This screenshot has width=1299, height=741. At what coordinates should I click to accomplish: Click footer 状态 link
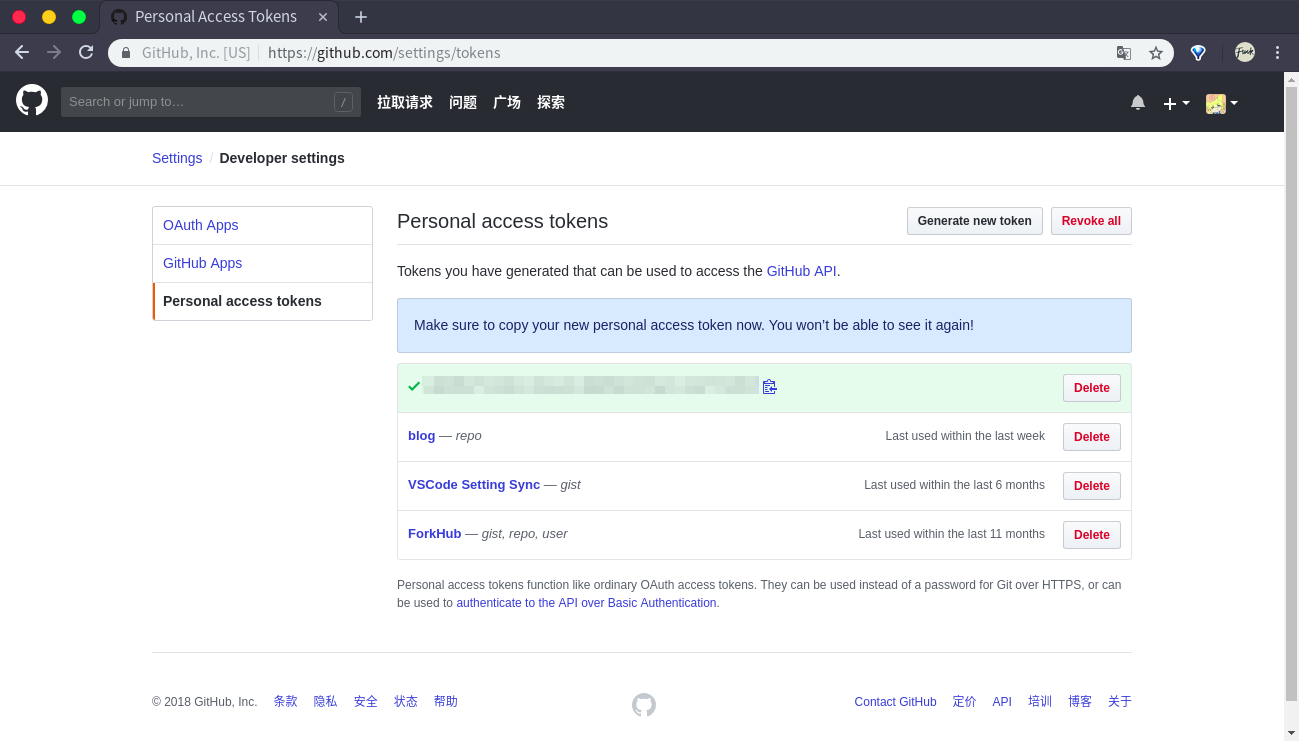click(406, 702)
